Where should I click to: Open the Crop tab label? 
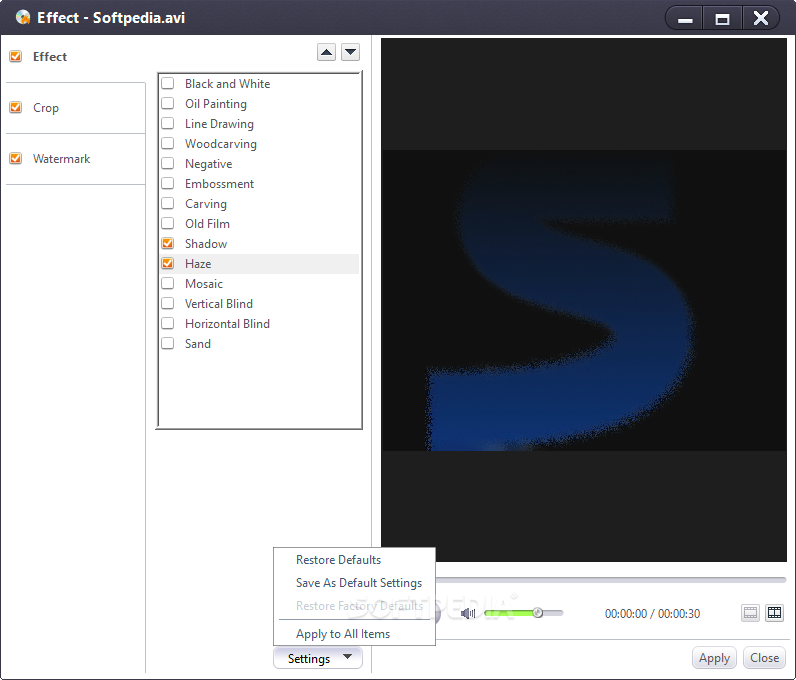(46, 108)
